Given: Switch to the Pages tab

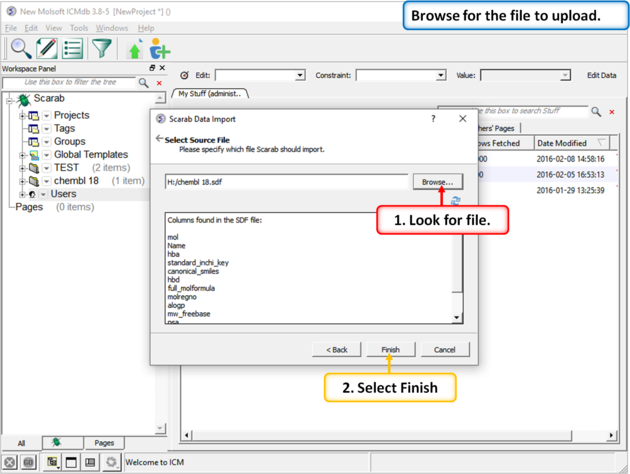Looking at the screenshot, I should [103, 442].
